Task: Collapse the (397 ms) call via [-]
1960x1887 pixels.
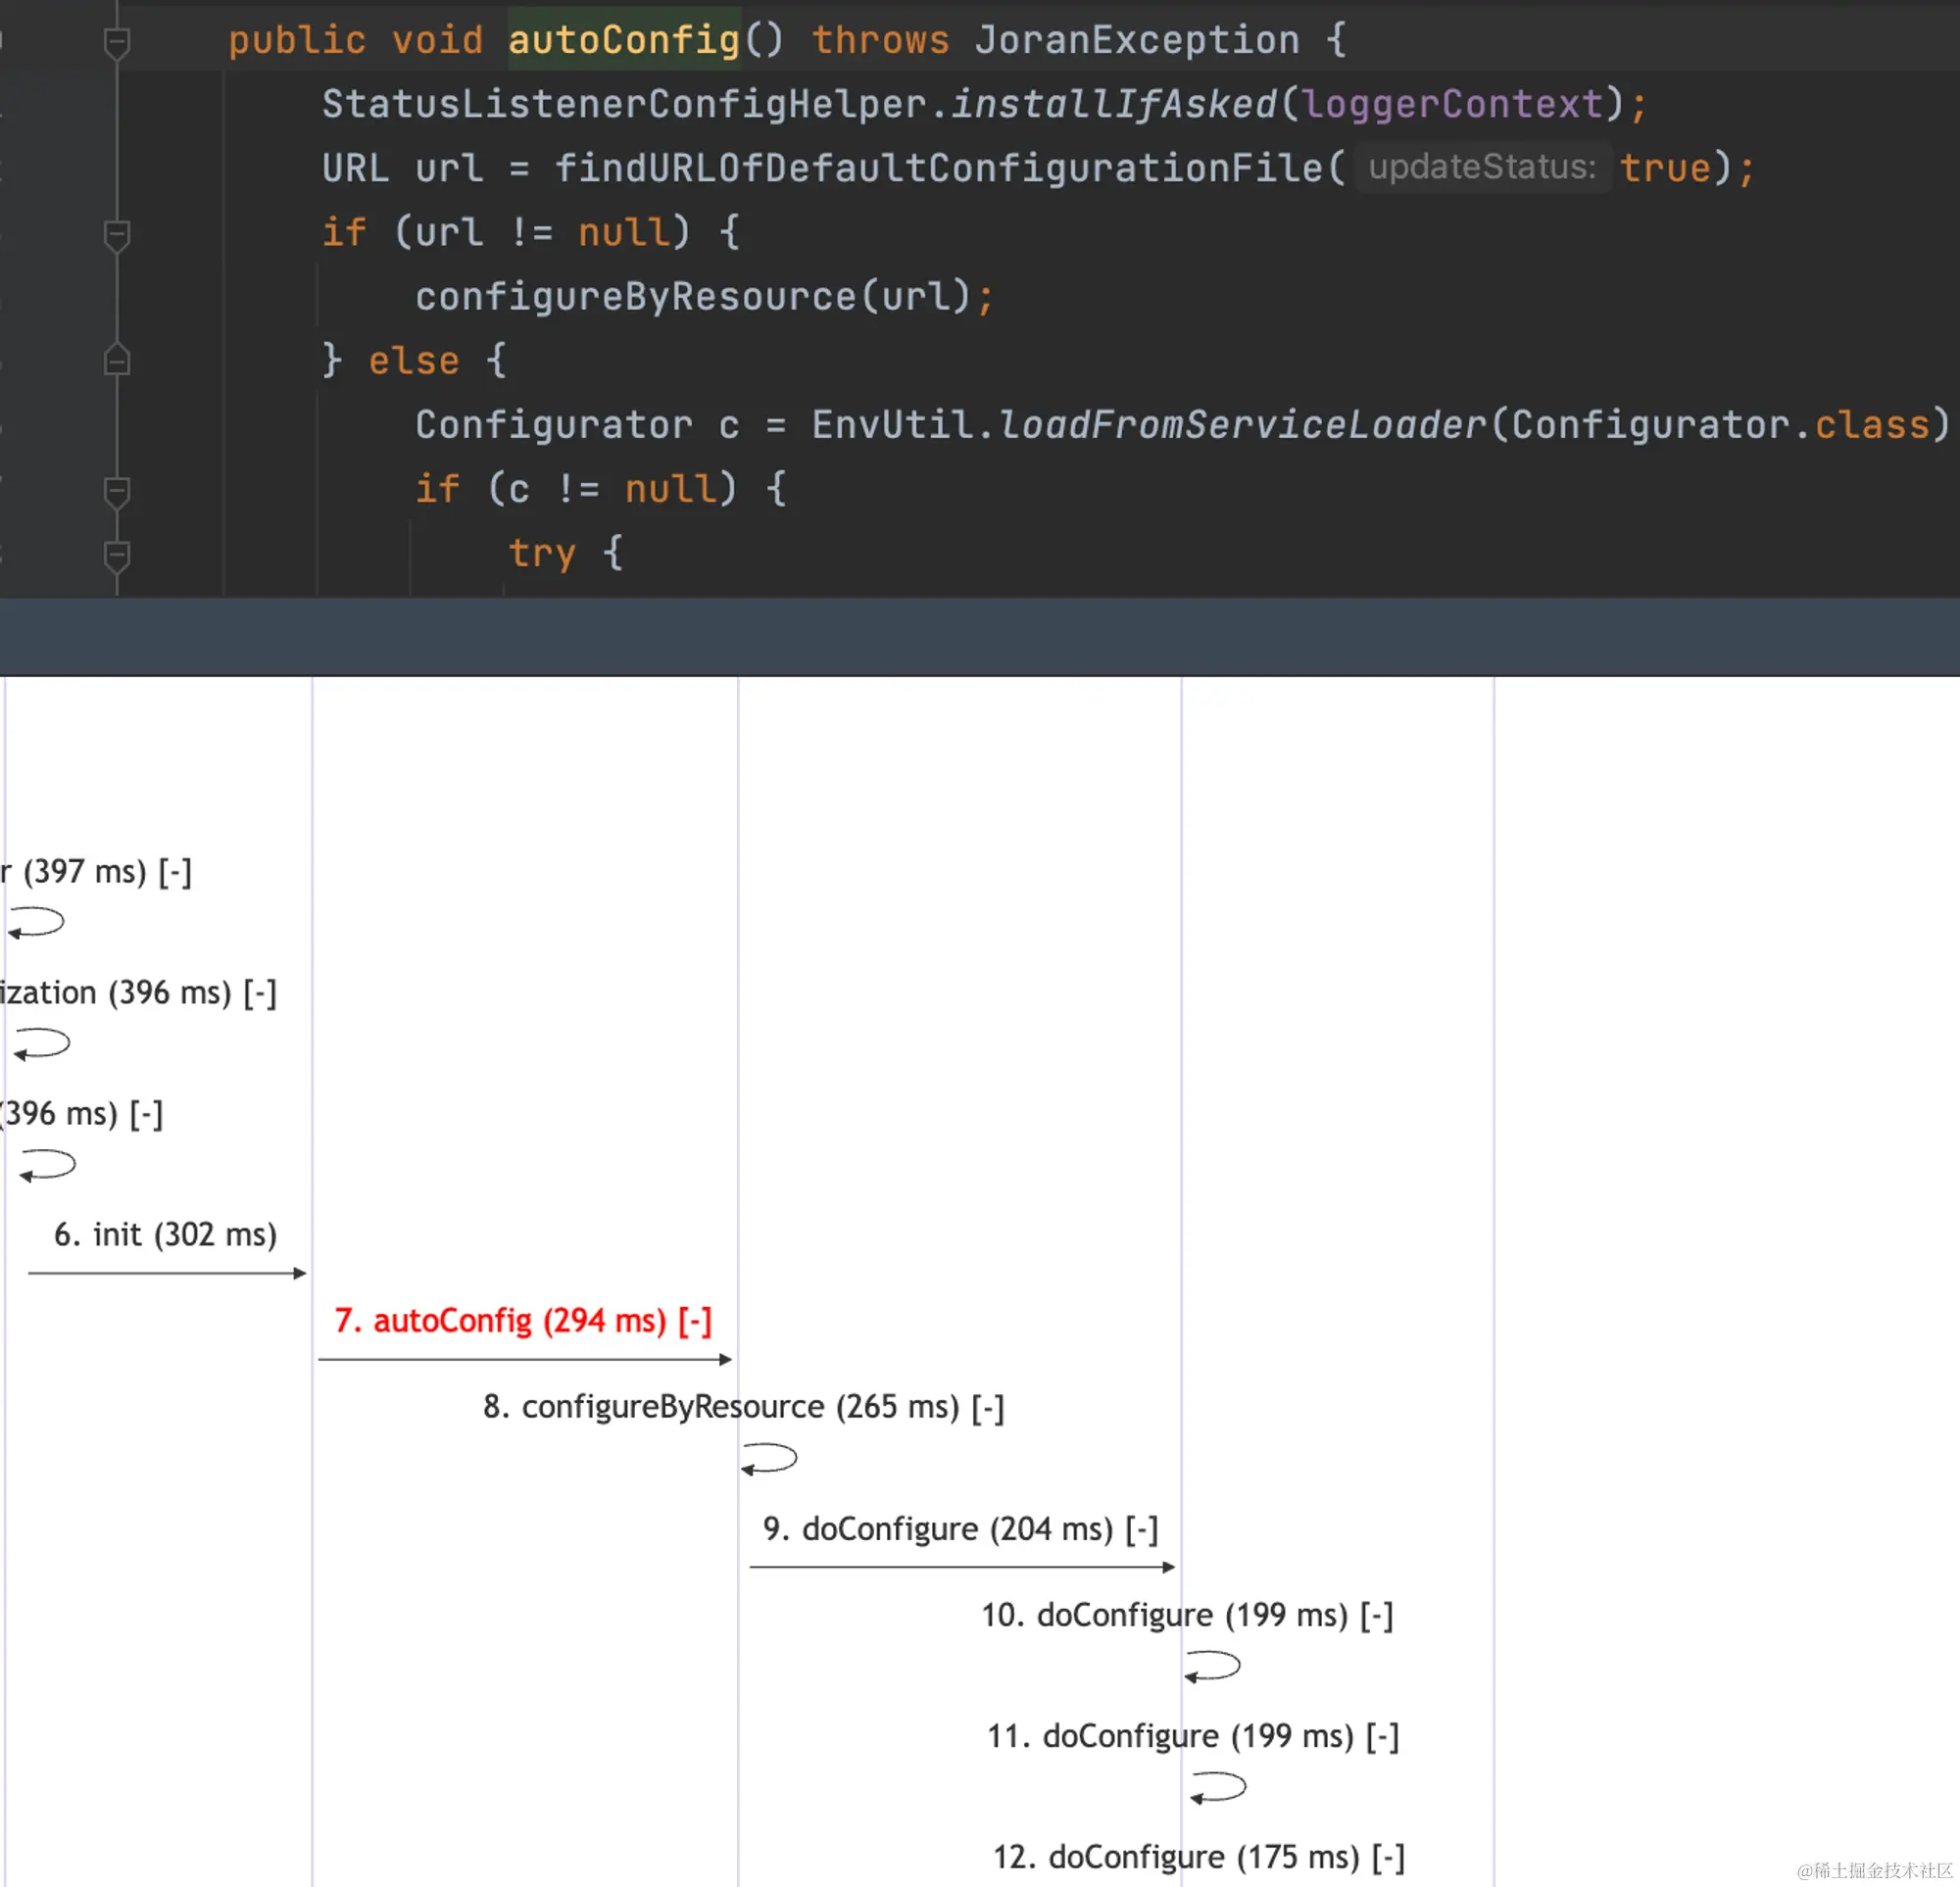Action: tap(175, 872)
